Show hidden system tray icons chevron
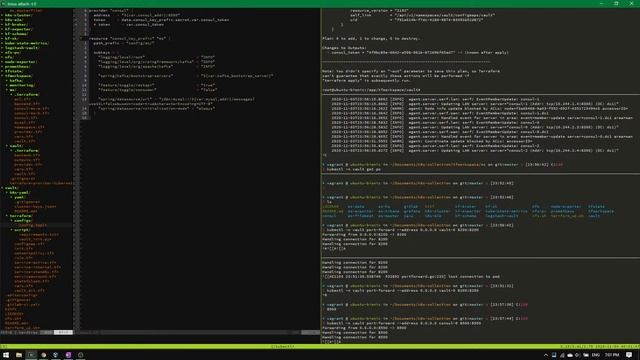 [546, 355]
